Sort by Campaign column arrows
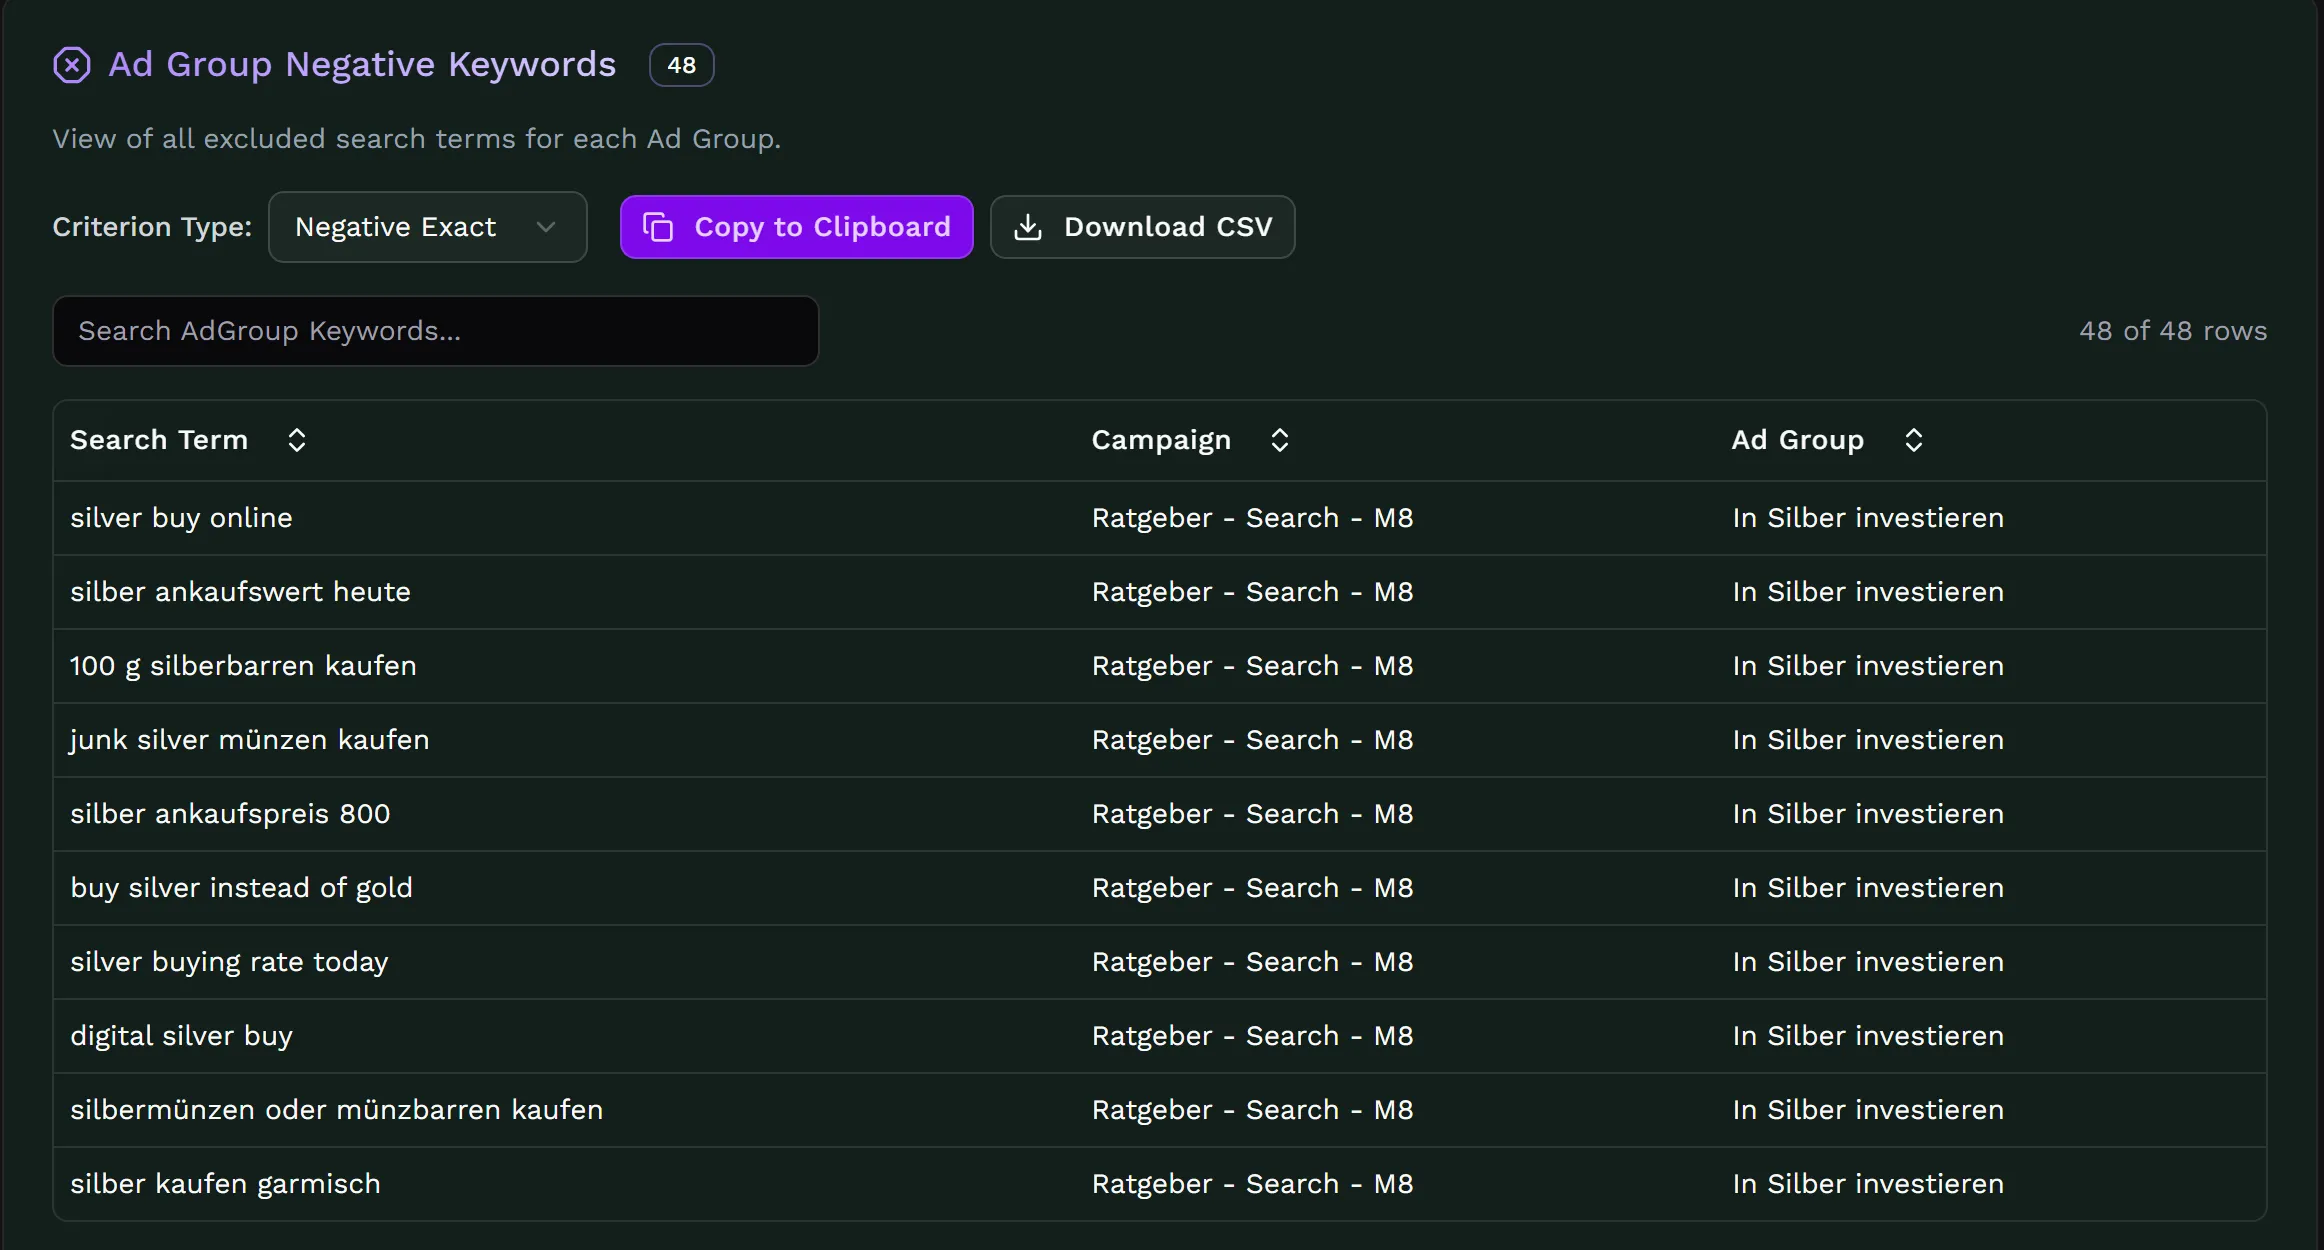 1280,440
